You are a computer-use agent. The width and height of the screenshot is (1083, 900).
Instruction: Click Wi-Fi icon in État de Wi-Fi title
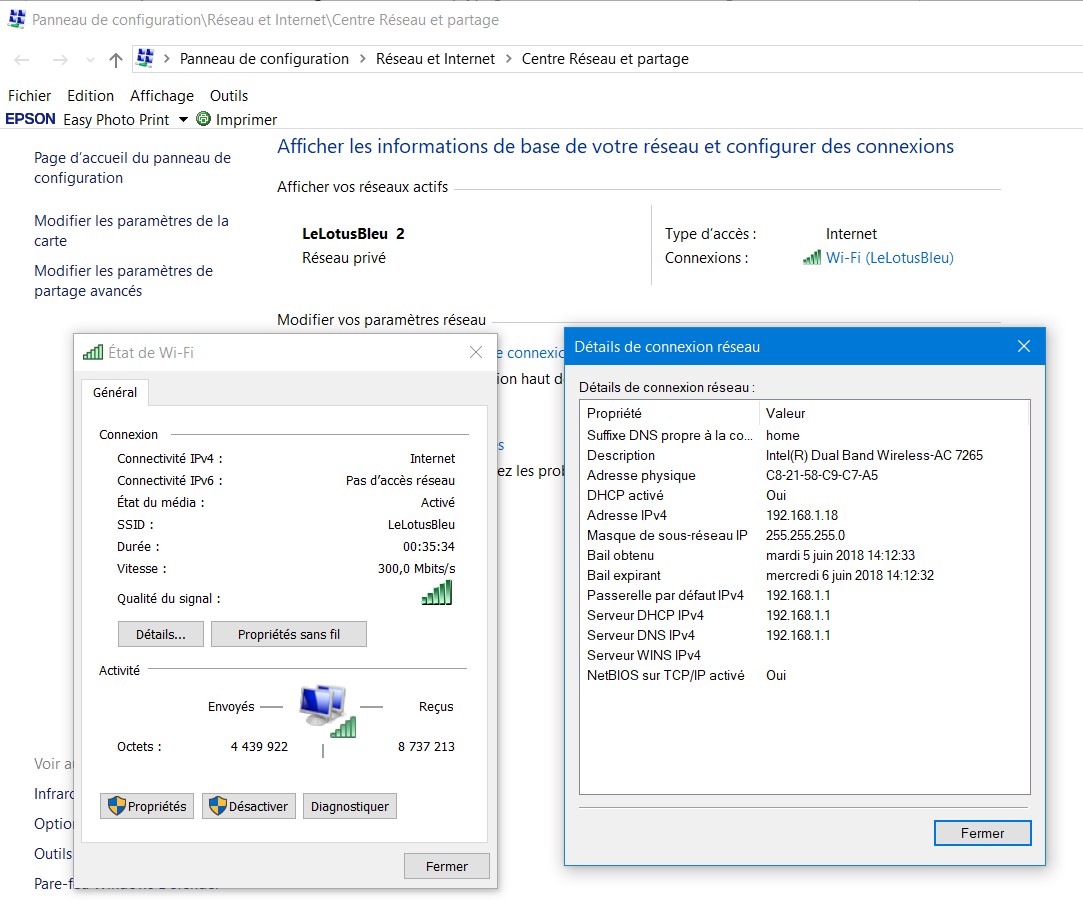pos(93,352)
